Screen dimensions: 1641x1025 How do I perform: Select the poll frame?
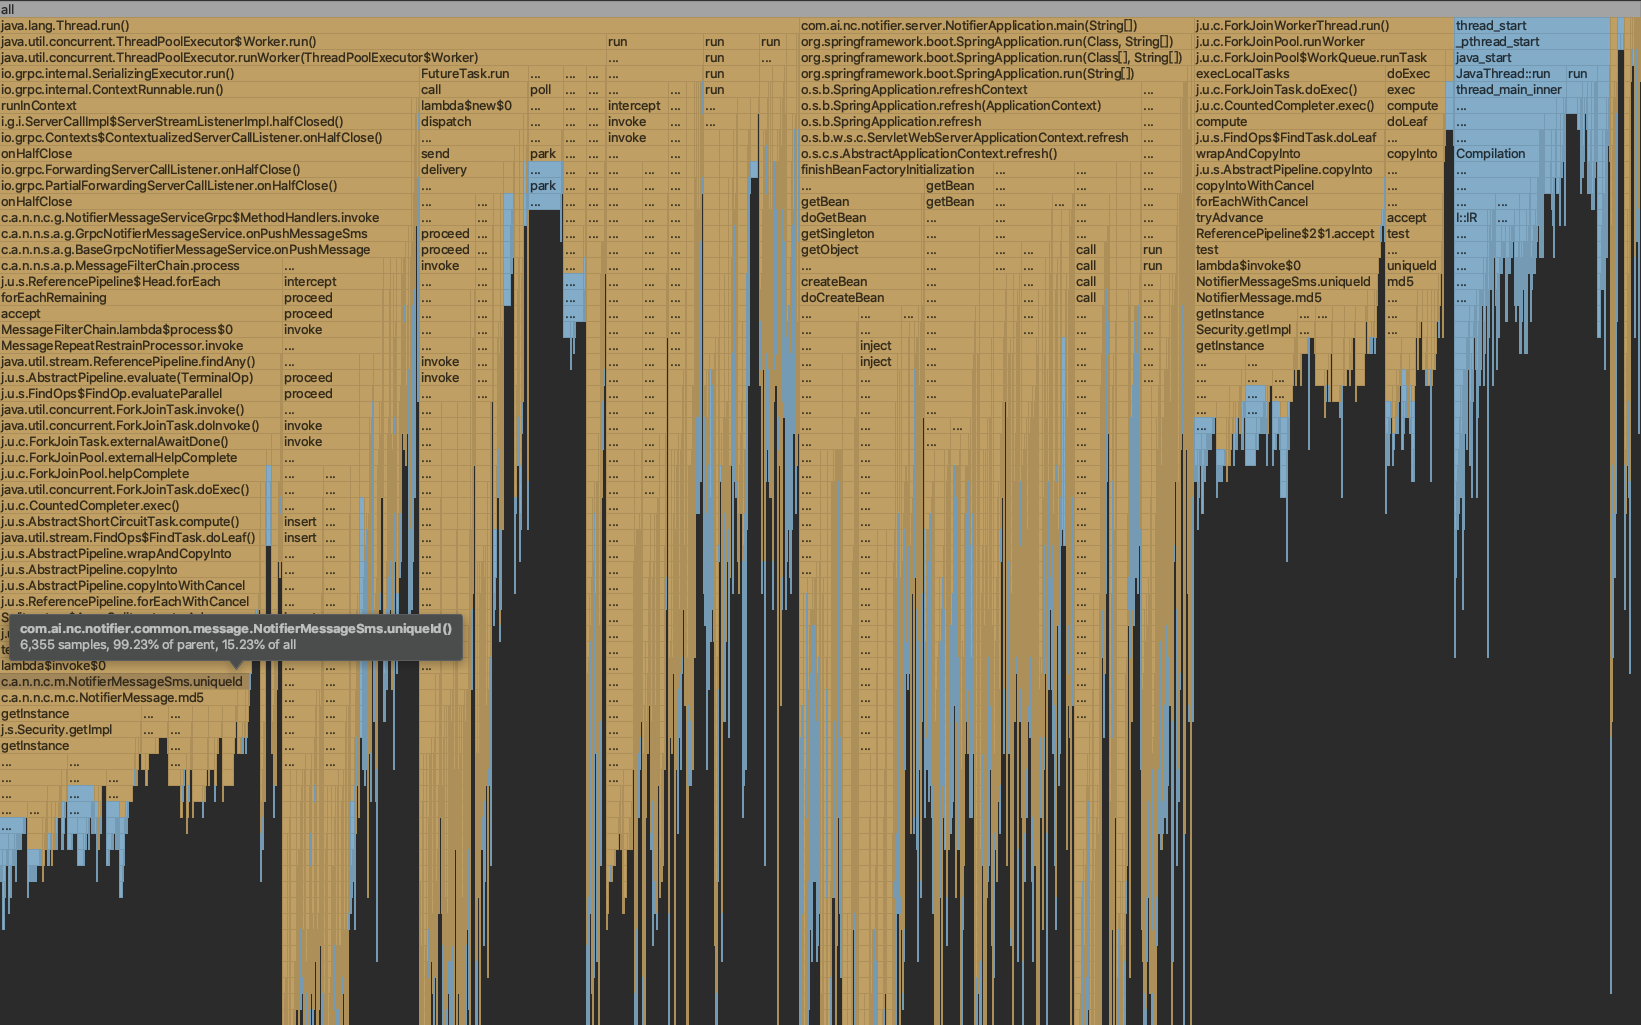545,89
